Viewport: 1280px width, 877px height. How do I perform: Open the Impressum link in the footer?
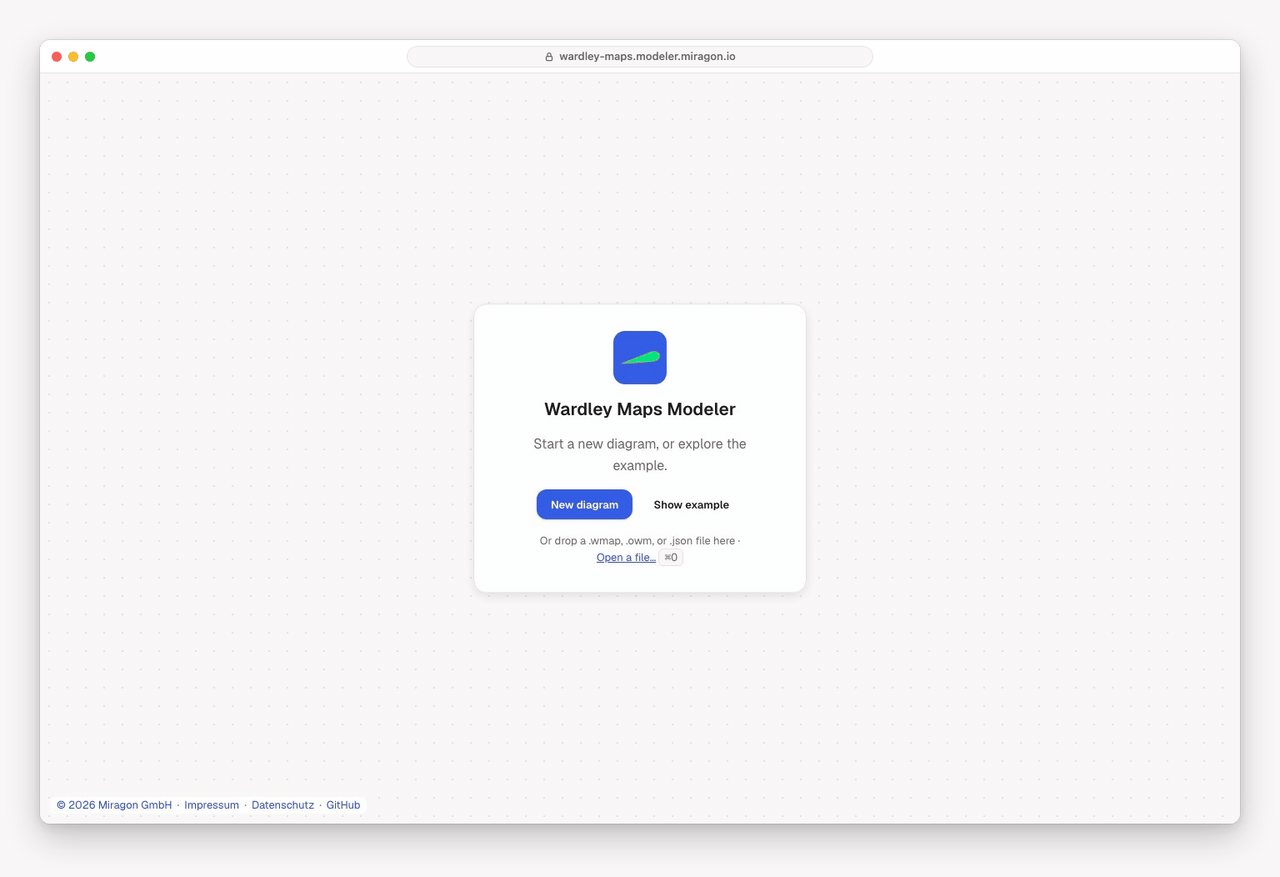(x=212, y=805)
